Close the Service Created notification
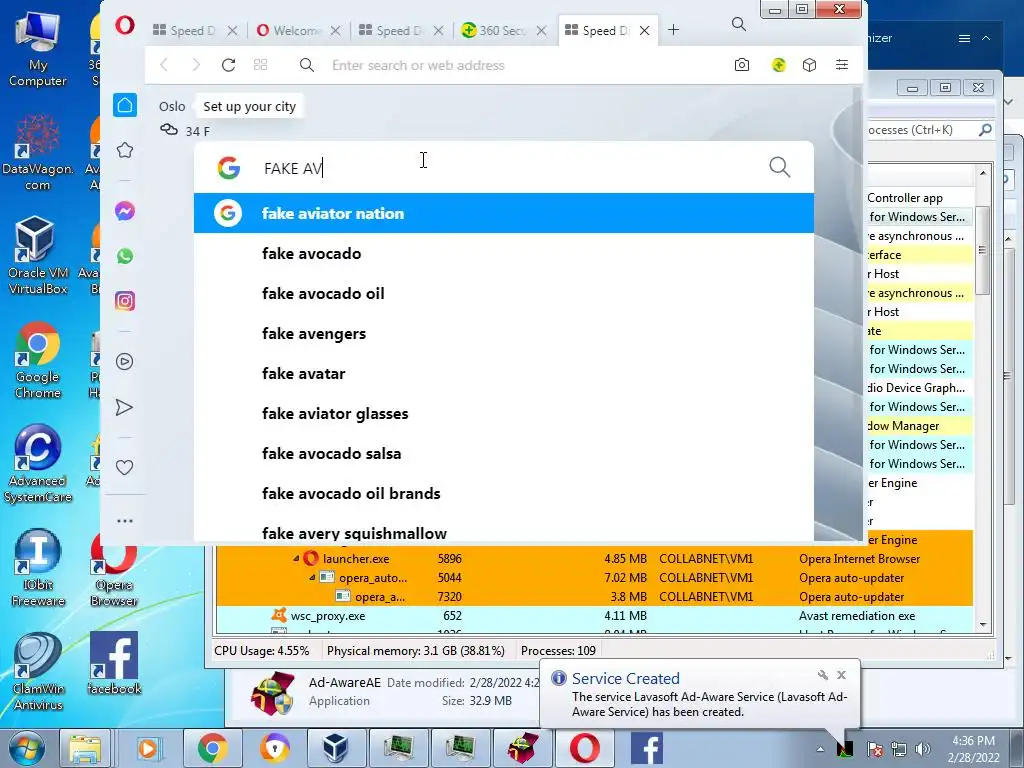The image size is (1024, 768). coord(841,675)
